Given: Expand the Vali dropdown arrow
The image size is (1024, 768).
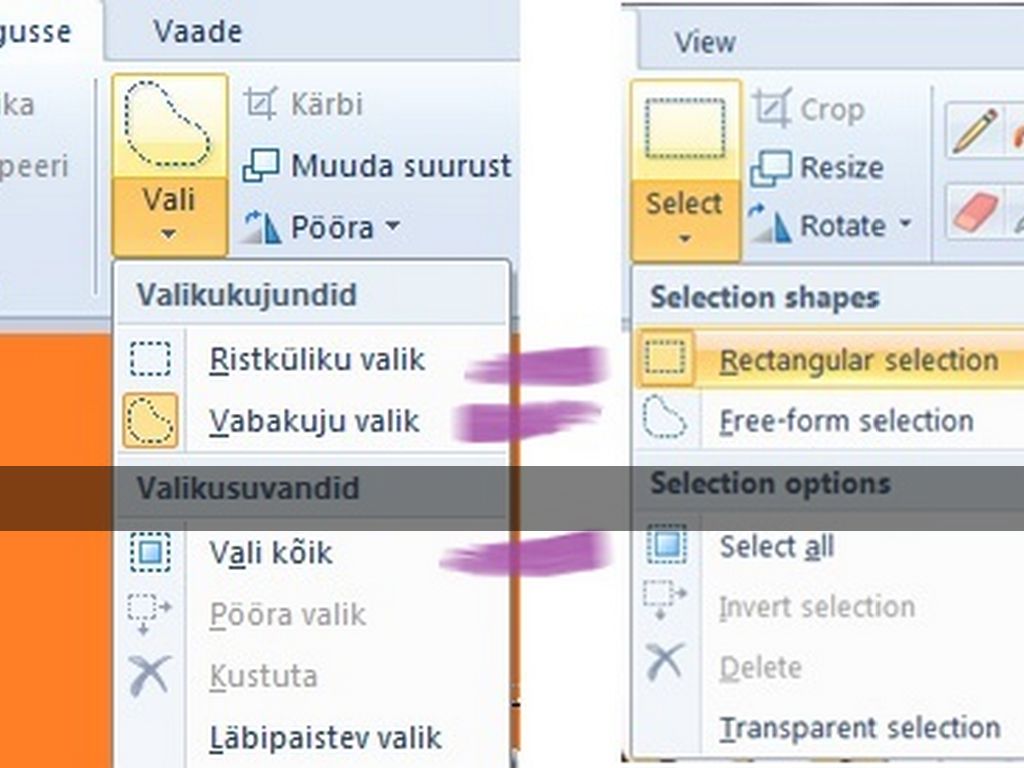Looking at the screenshot, I should click(x=169, y=234).
